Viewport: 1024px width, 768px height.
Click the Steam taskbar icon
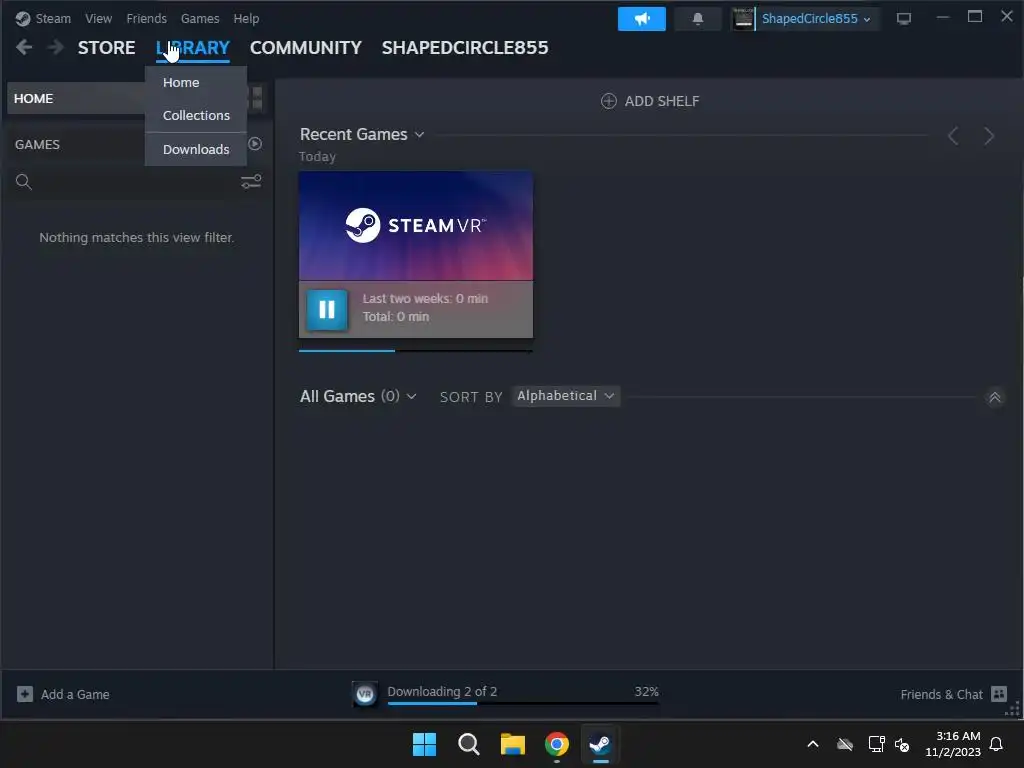tap(600, 744)
